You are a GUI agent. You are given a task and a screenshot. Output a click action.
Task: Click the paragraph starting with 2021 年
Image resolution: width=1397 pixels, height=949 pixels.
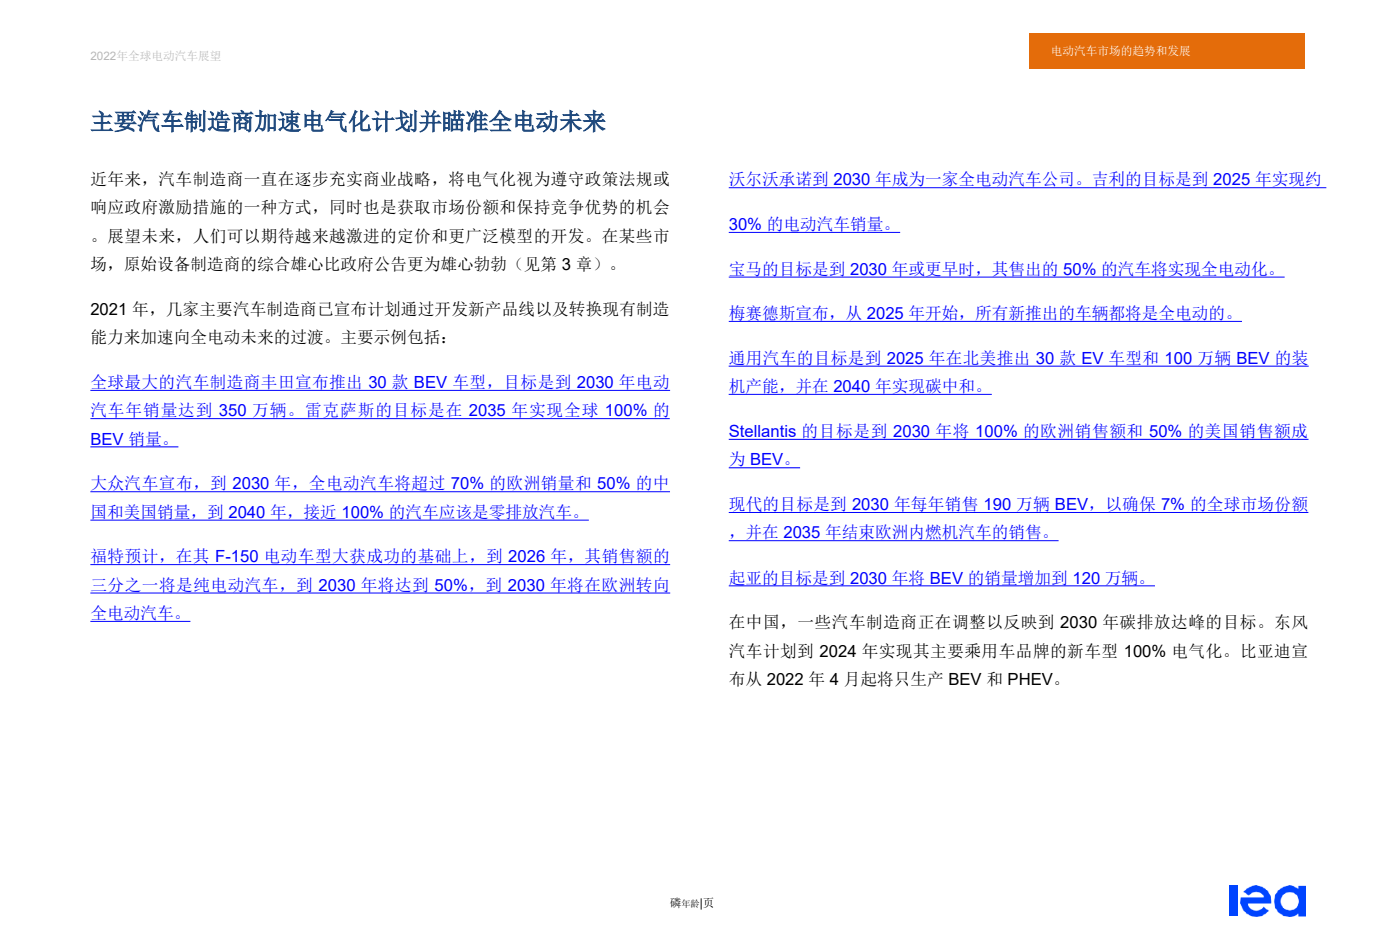click(379, 323)
